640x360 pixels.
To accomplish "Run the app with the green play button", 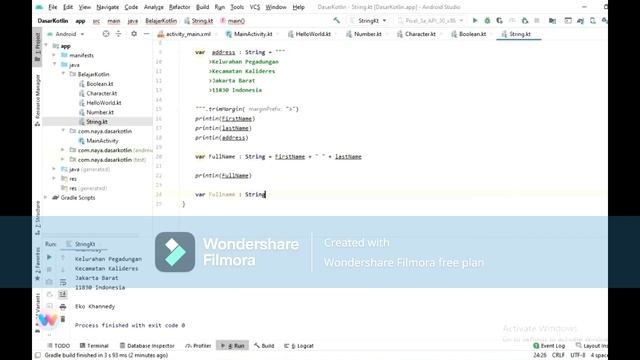I will [475, 20].
